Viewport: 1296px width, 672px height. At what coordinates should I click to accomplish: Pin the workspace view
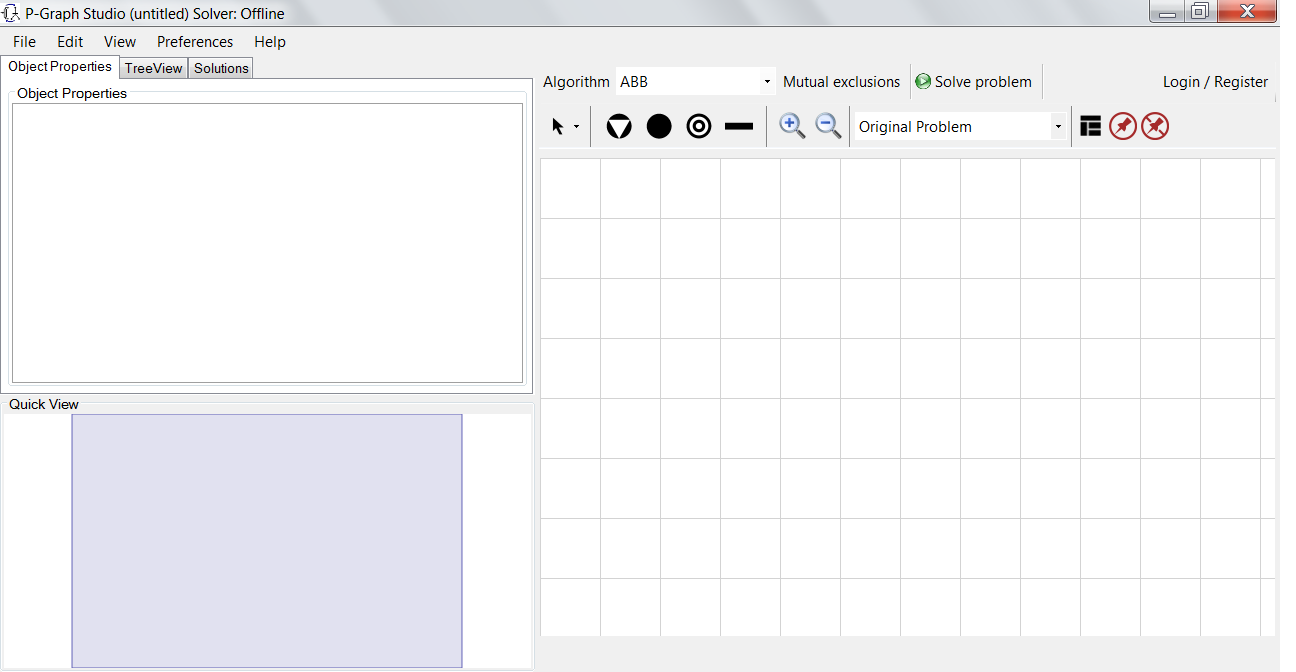1122,126
